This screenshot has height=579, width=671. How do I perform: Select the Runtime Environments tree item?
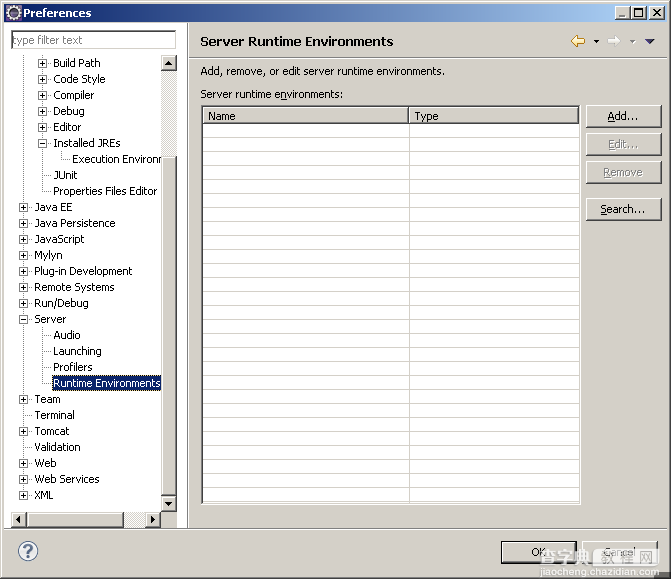coord(107,383)
